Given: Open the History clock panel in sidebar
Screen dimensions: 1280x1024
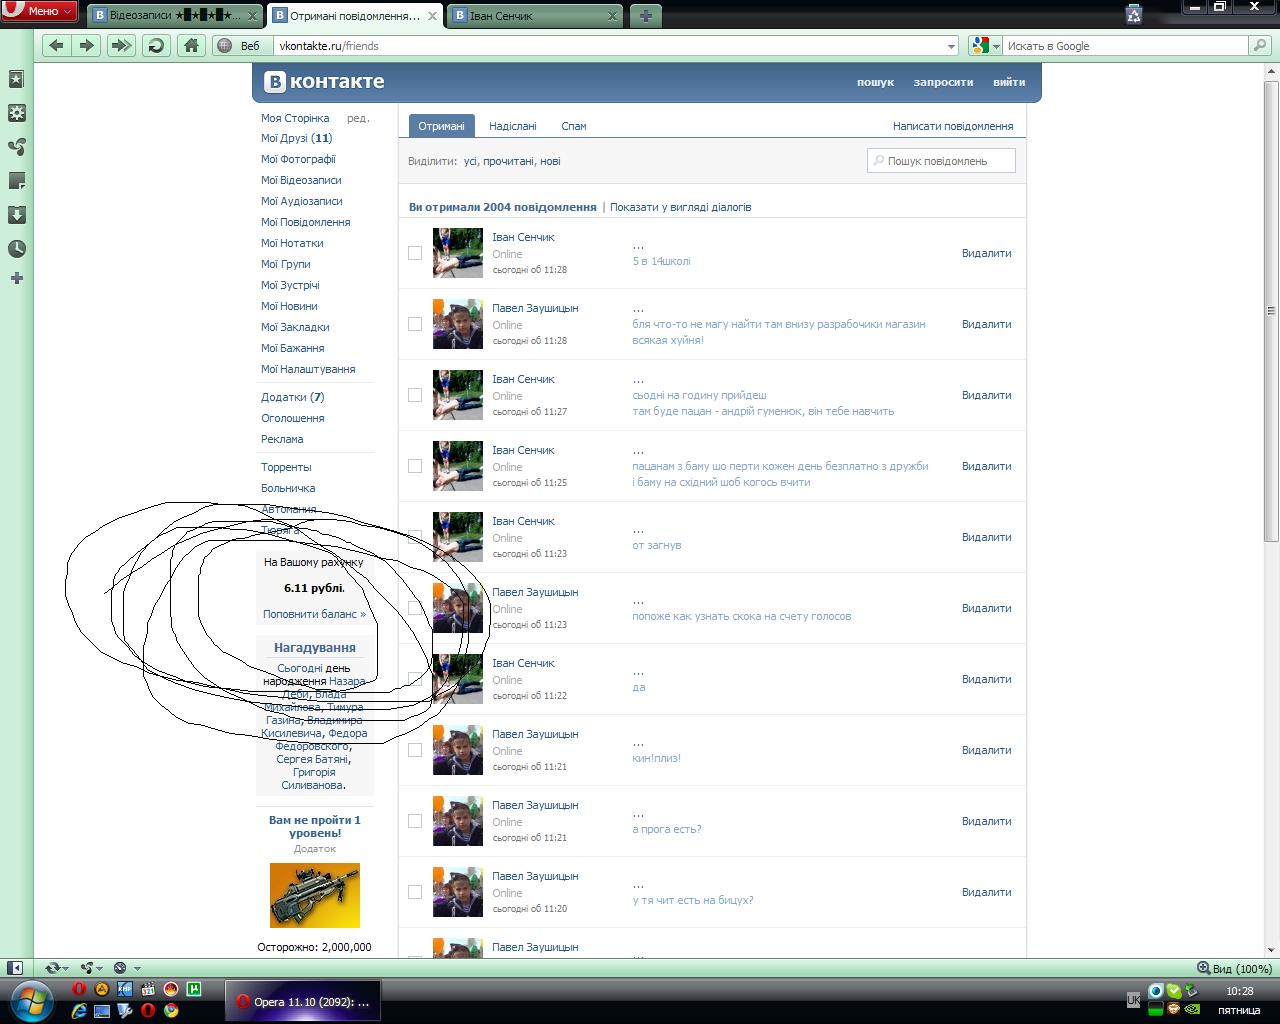Looking at the screenshot, I should (x=16, y=249).
